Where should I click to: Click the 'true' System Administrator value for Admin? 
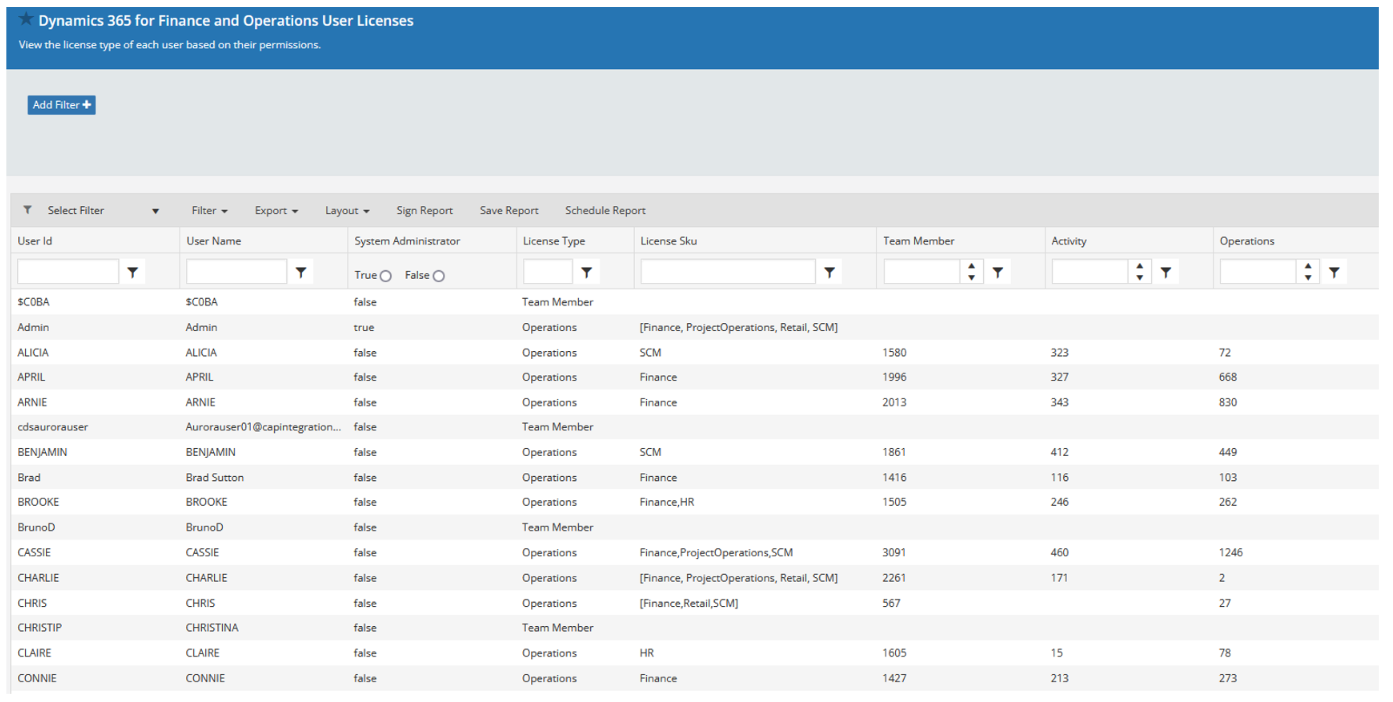[364, 327]
